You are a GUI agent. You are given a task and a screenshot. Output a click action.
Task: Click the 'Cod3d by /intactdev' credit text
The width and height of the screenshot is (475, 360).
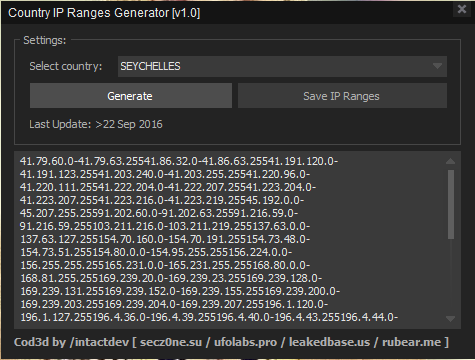tap(71, 342)
